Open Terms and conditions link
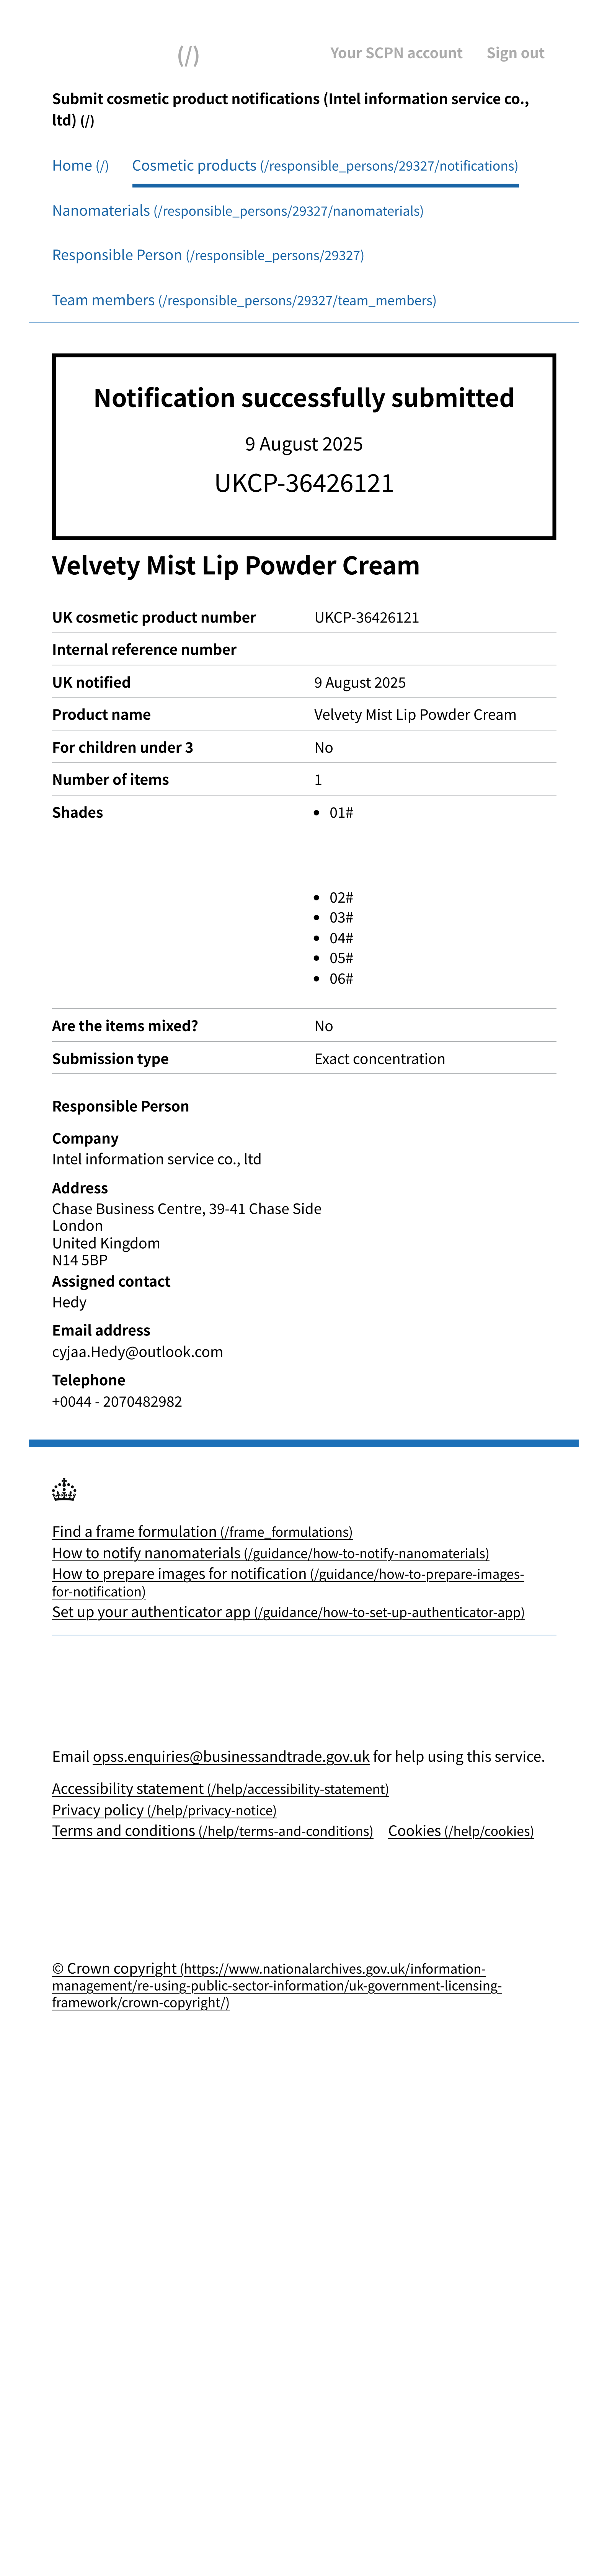607x2576 pixels. [x=212, y=1831]
